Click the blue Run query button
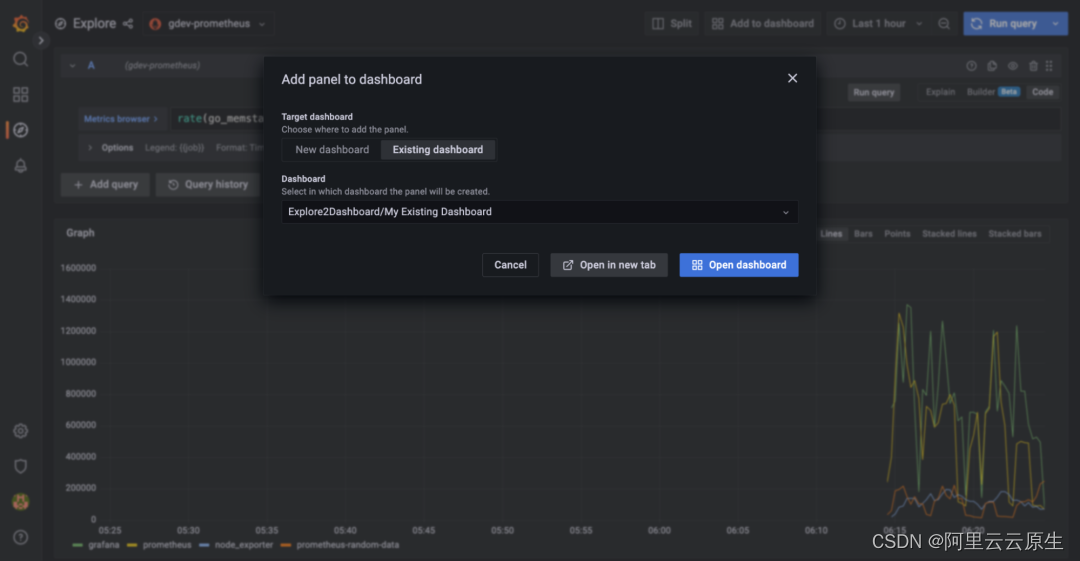Viewport: 1080px width, 561px height. pos(1004,23)
